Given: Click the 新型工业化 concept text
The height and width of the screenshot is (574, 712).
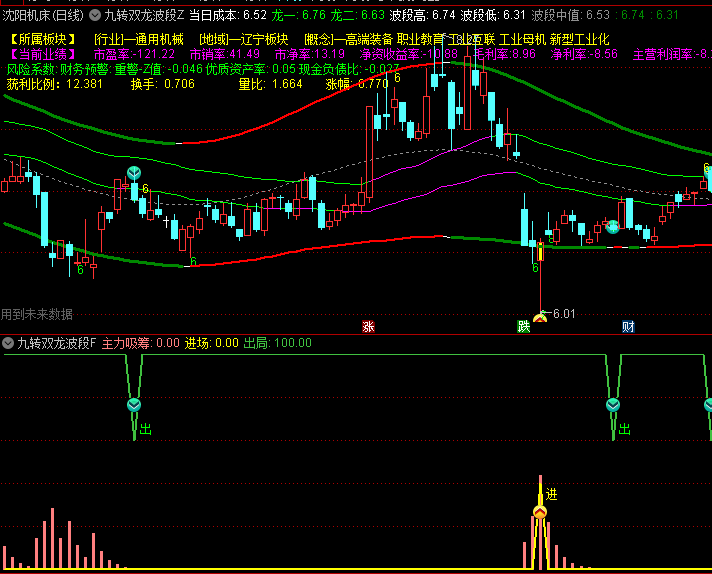Looking at the screenshot, I should 579,40.
